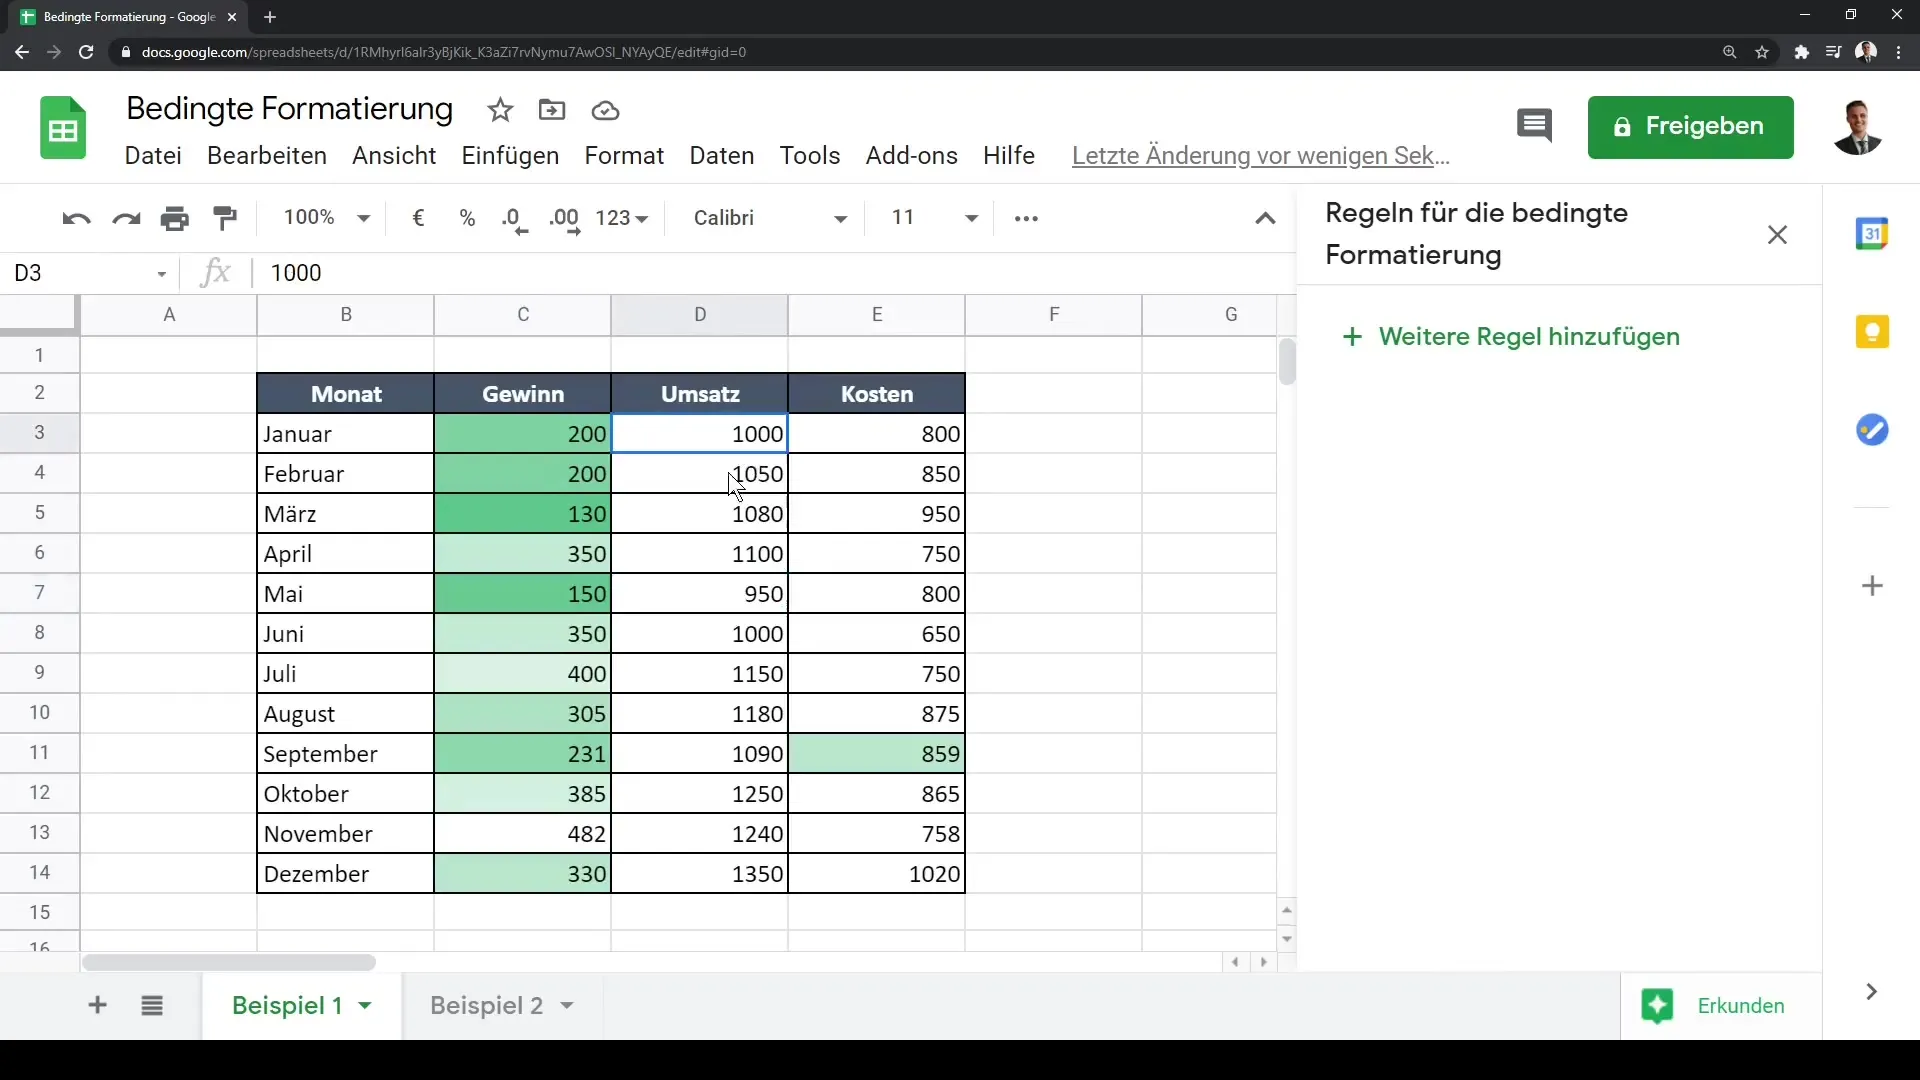This screenshot has height=1080, width=1920.
Task: Open the Format menu
Action: click(624, 156)
